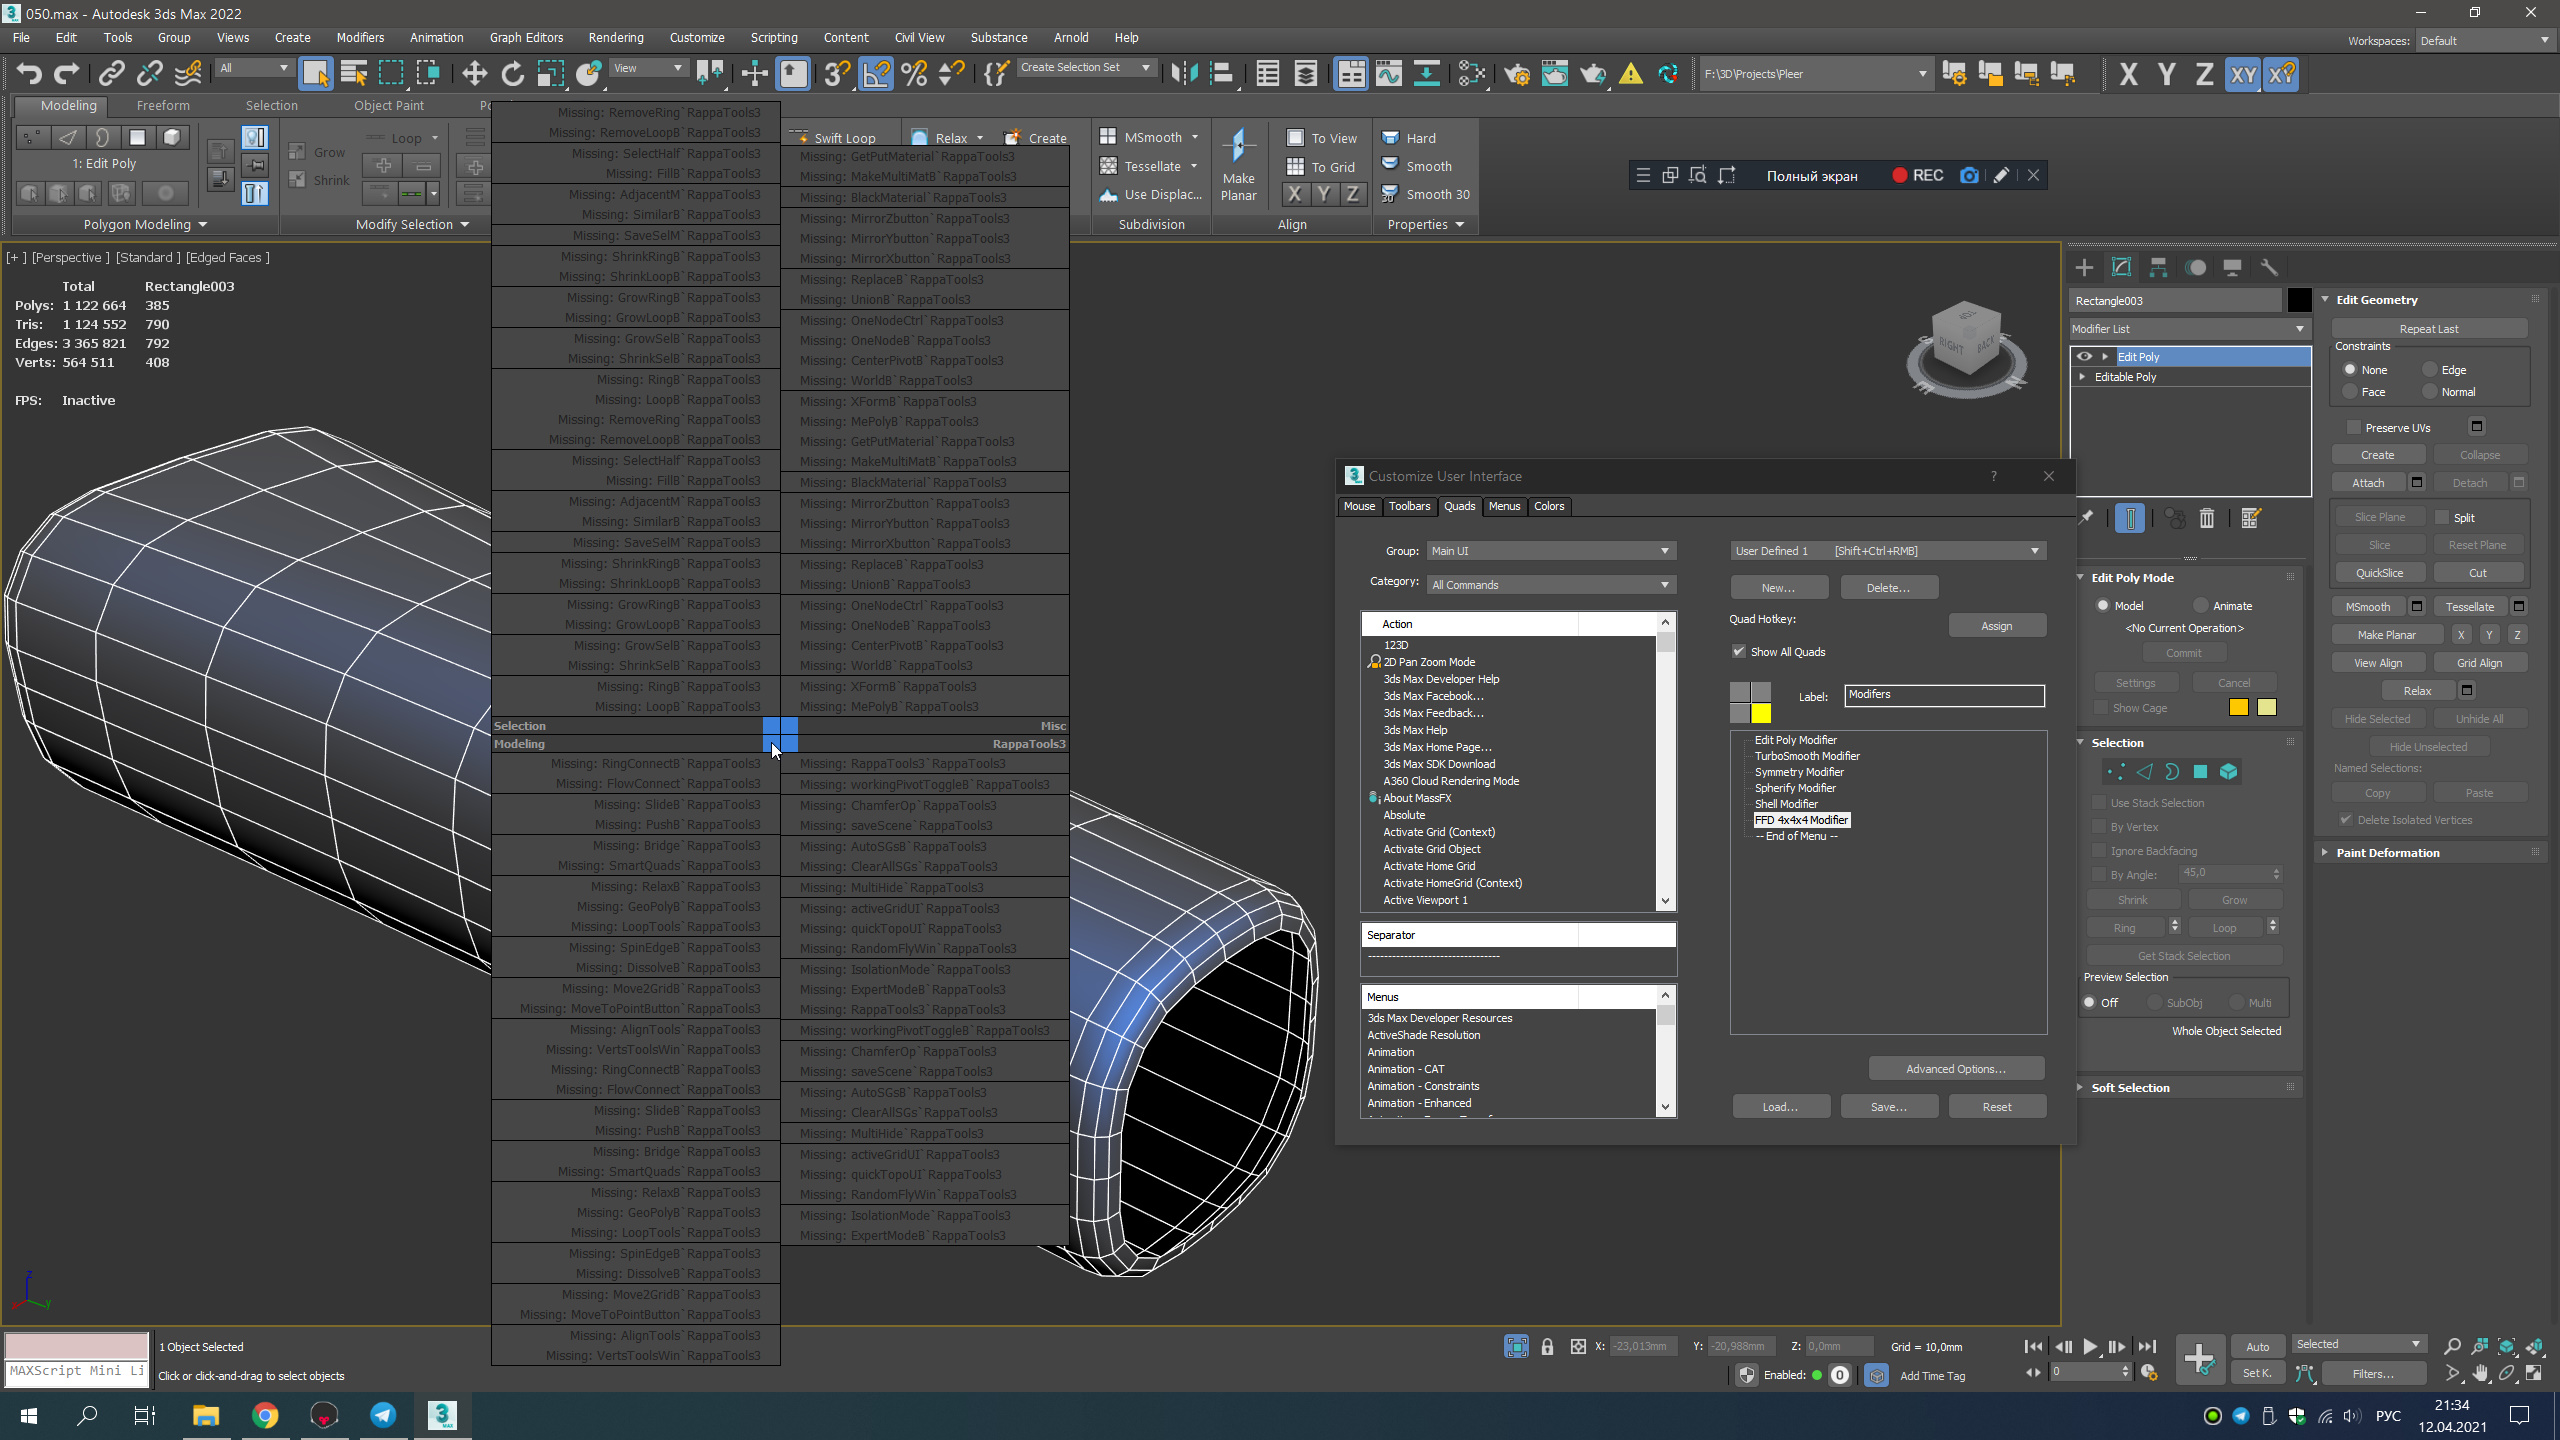Open the Modifier List dropdown
The height and width of the screenshot is (1440, 2560).
point(2189,329)
